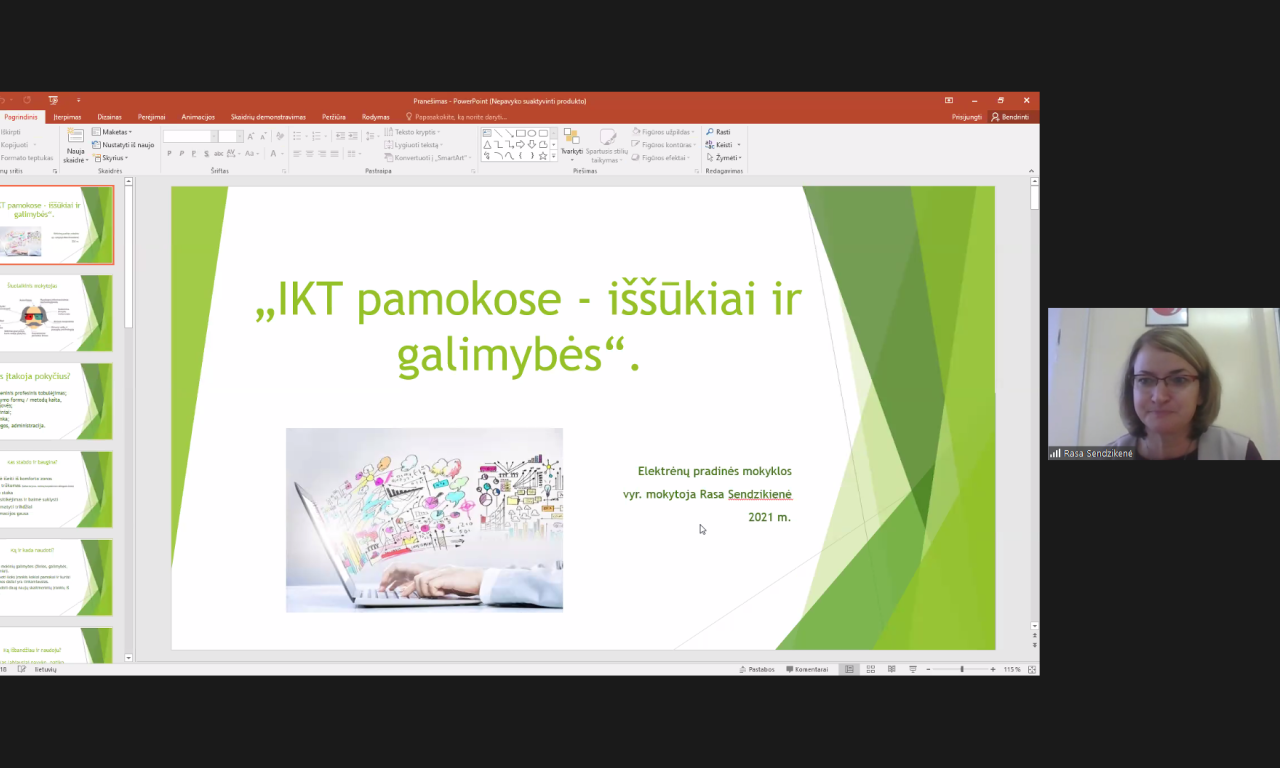Screen dimensions: 1280x768
Task: Toggle italic text formatting
Action: tap(182, 153)
